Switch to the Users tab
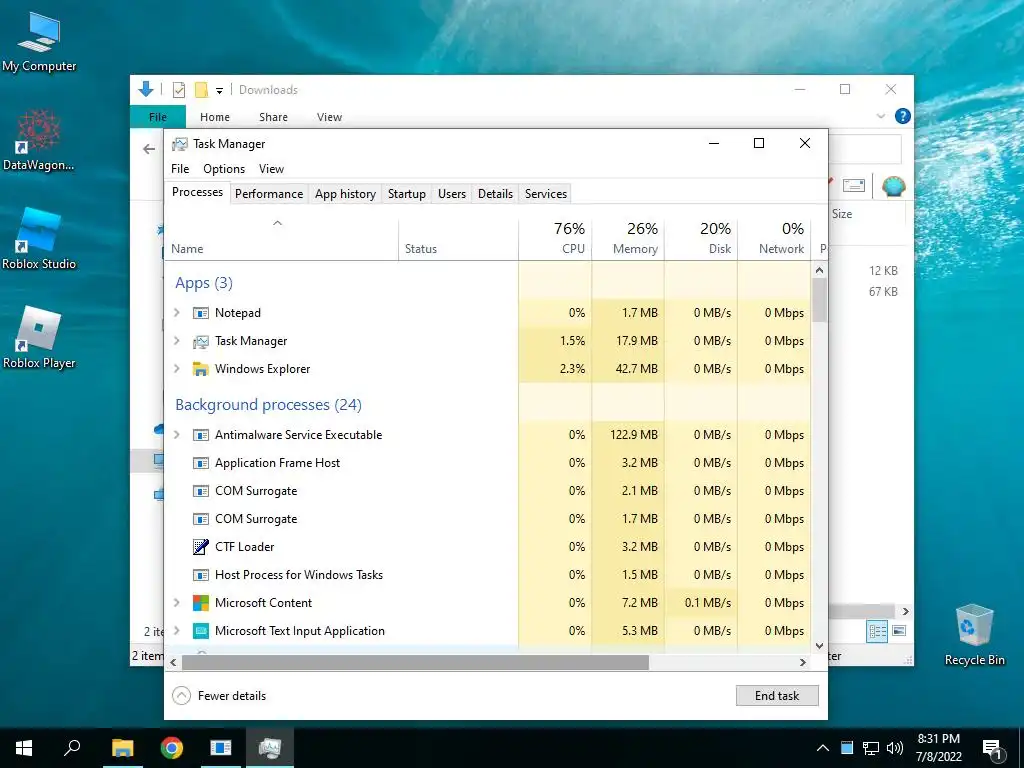The height and width of the screenshot is (768, 1024). [452, 194]
